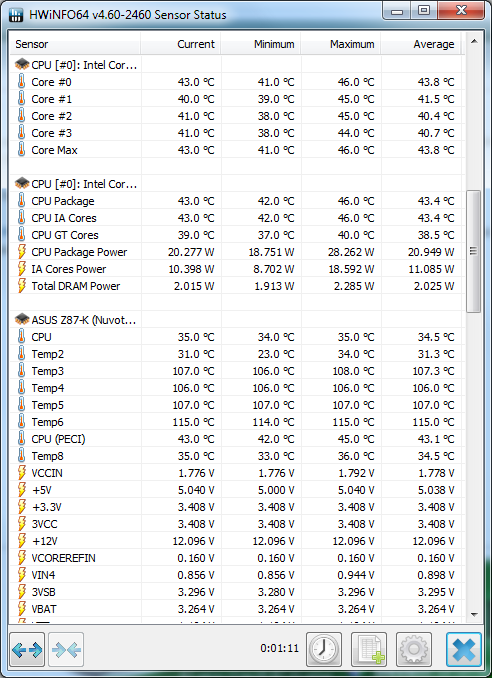Screen dimensions: 492x678
Task: Click the Sensor column header
Action: click(75, 44)
